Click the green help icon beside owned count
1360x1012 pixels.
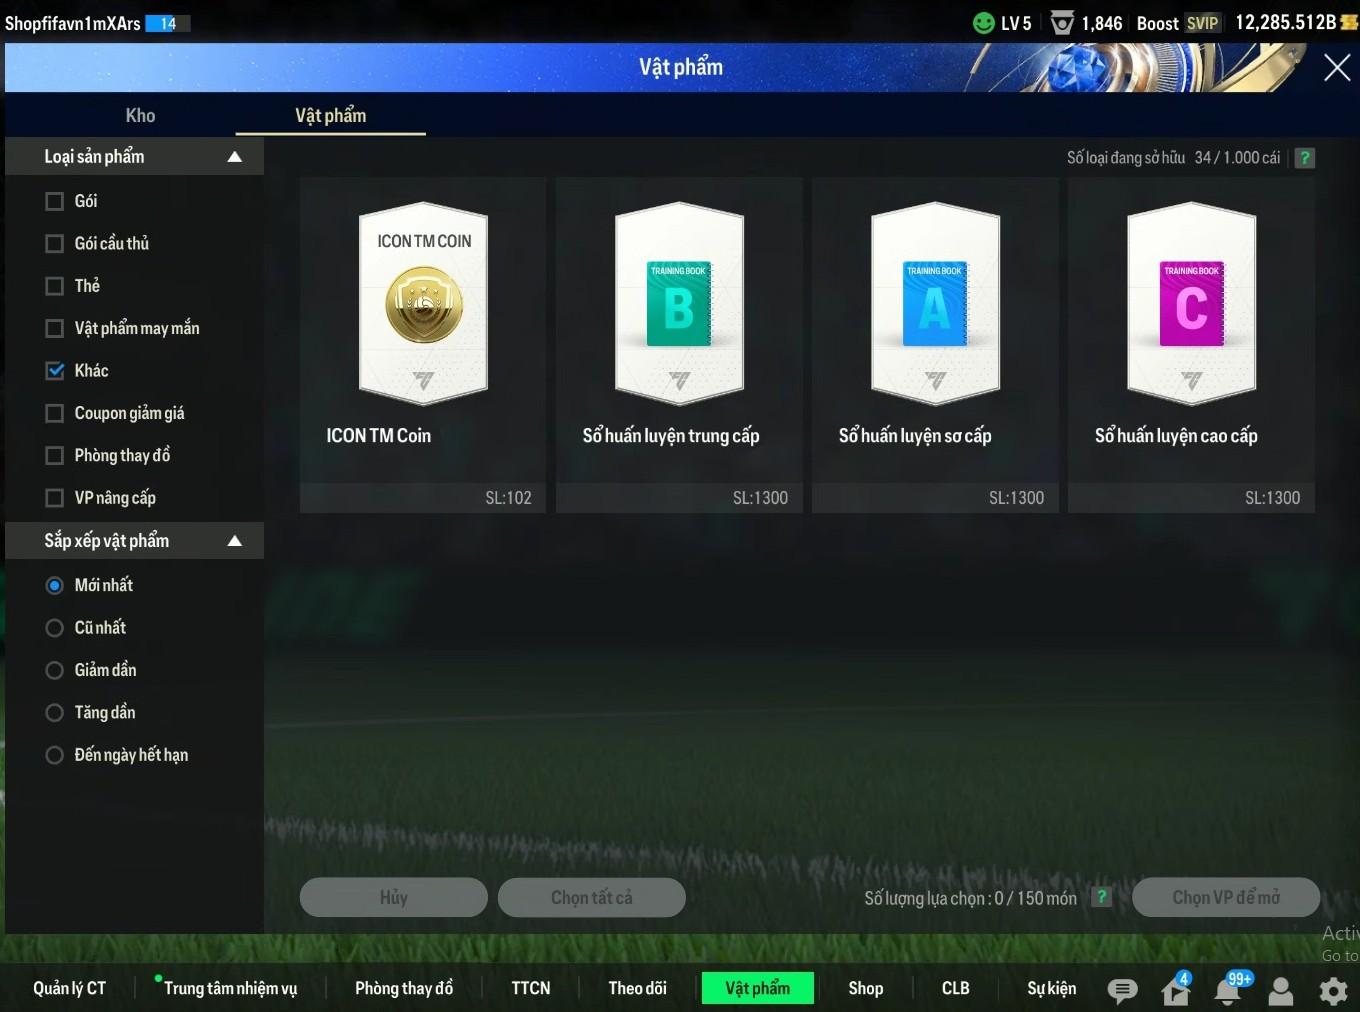[x=1304, y=158]
